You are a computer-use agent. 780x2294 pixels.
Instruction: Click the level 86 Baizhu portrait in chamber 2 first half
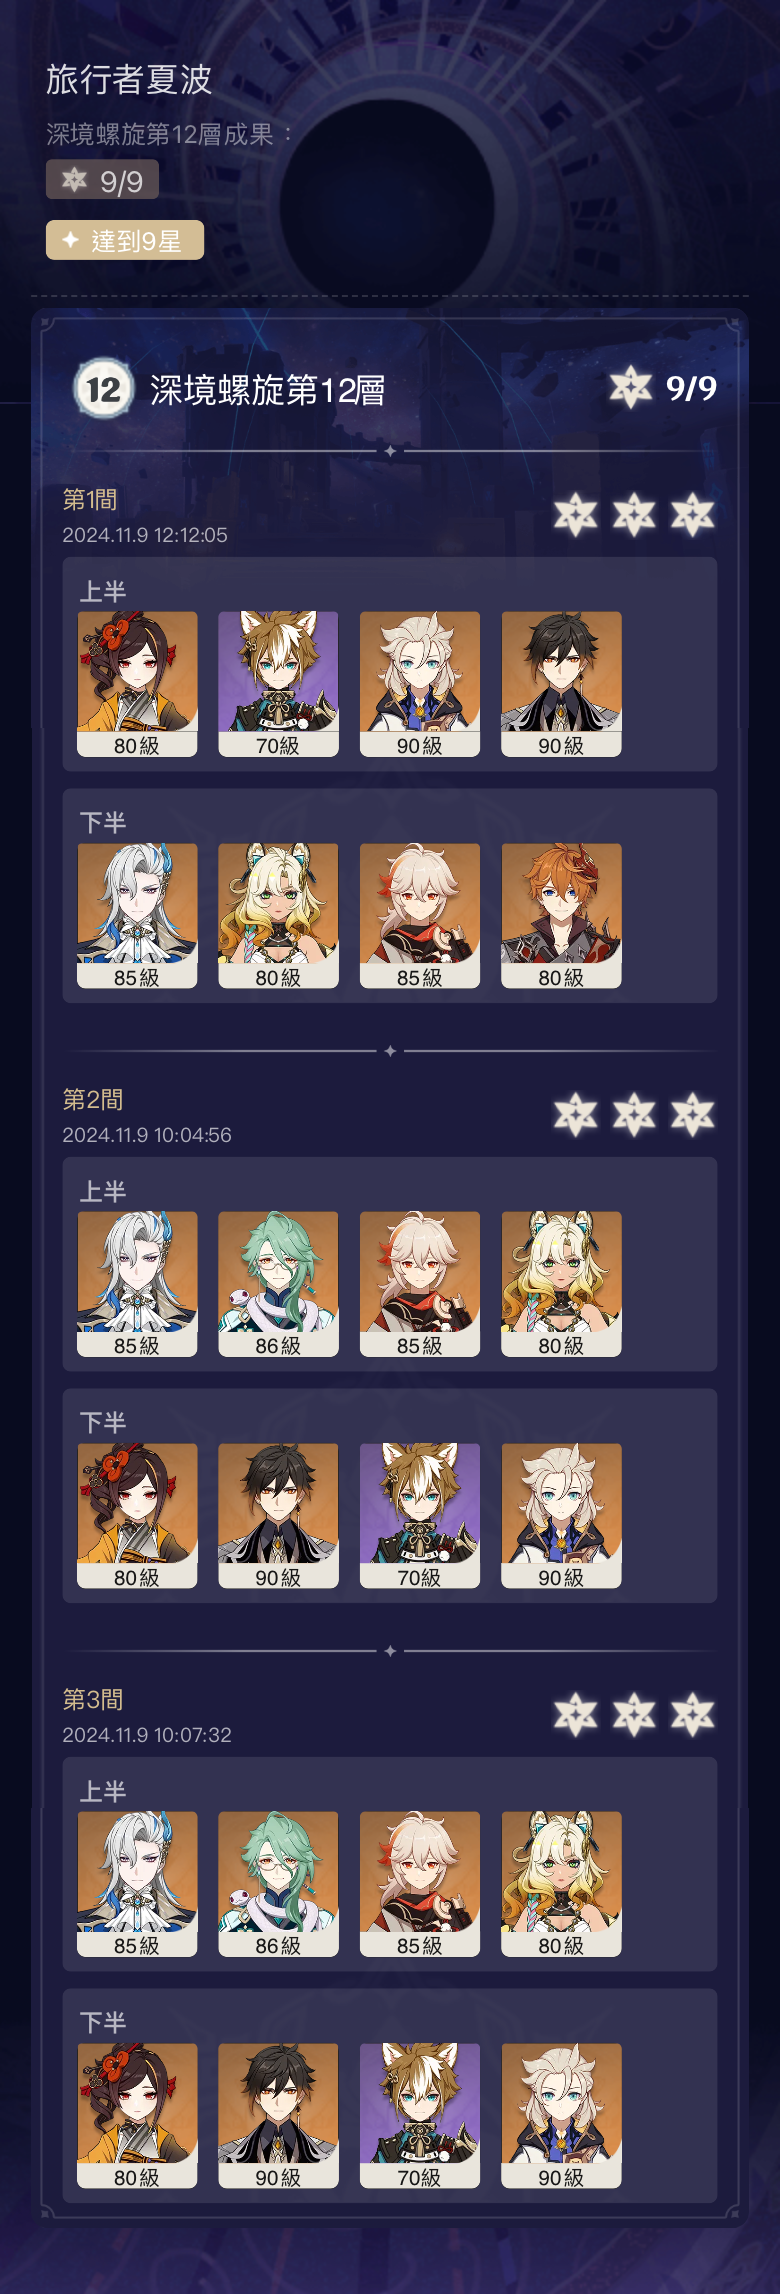click(x=278, y=1284)
